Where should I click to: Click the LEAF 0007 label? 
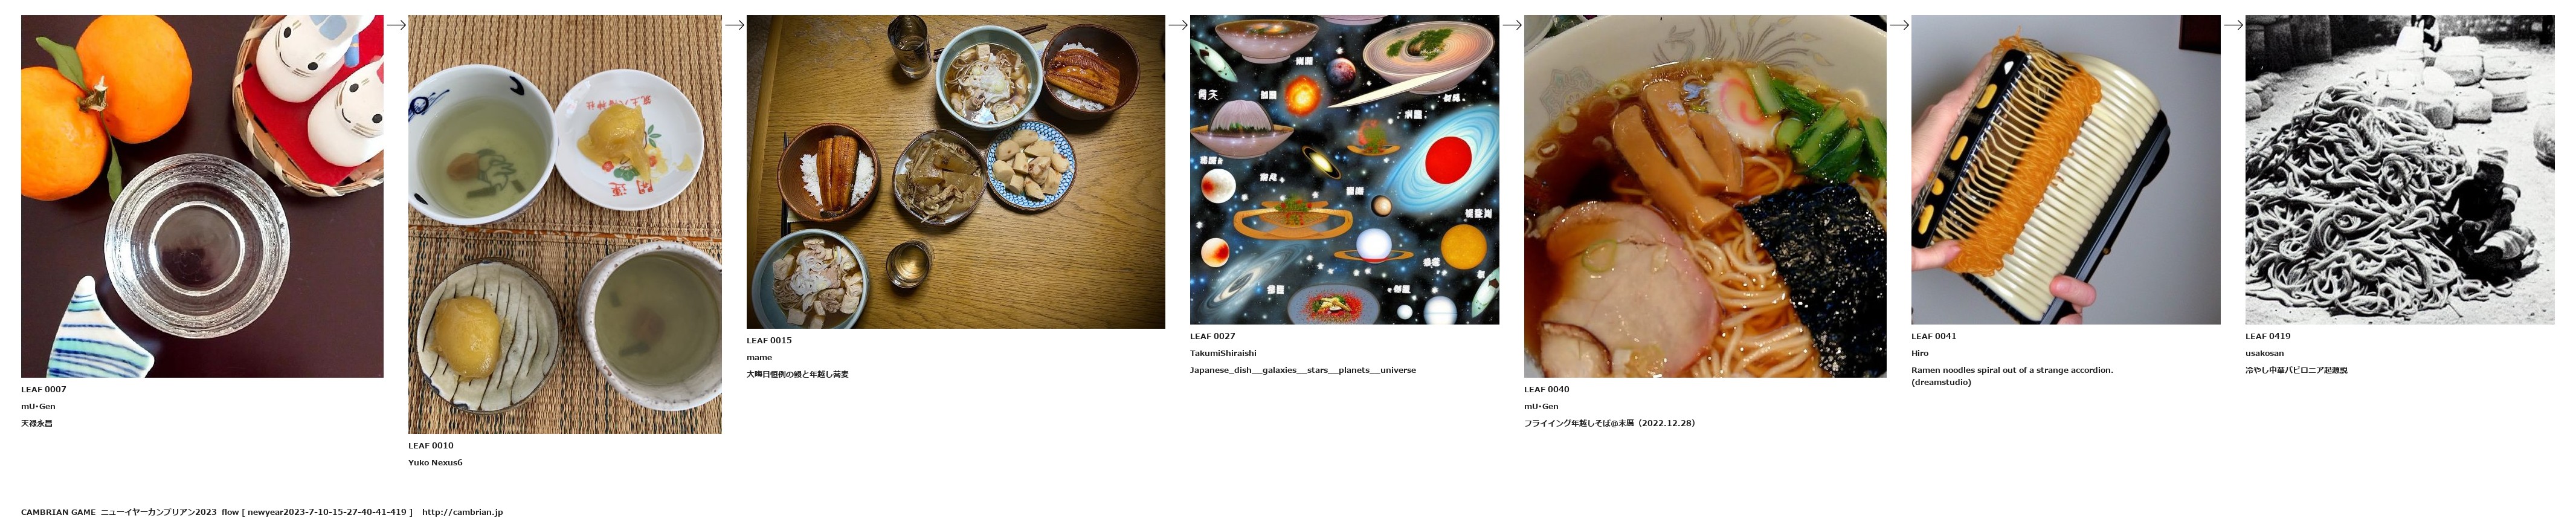pyautogui.click(x=43, y=390)
